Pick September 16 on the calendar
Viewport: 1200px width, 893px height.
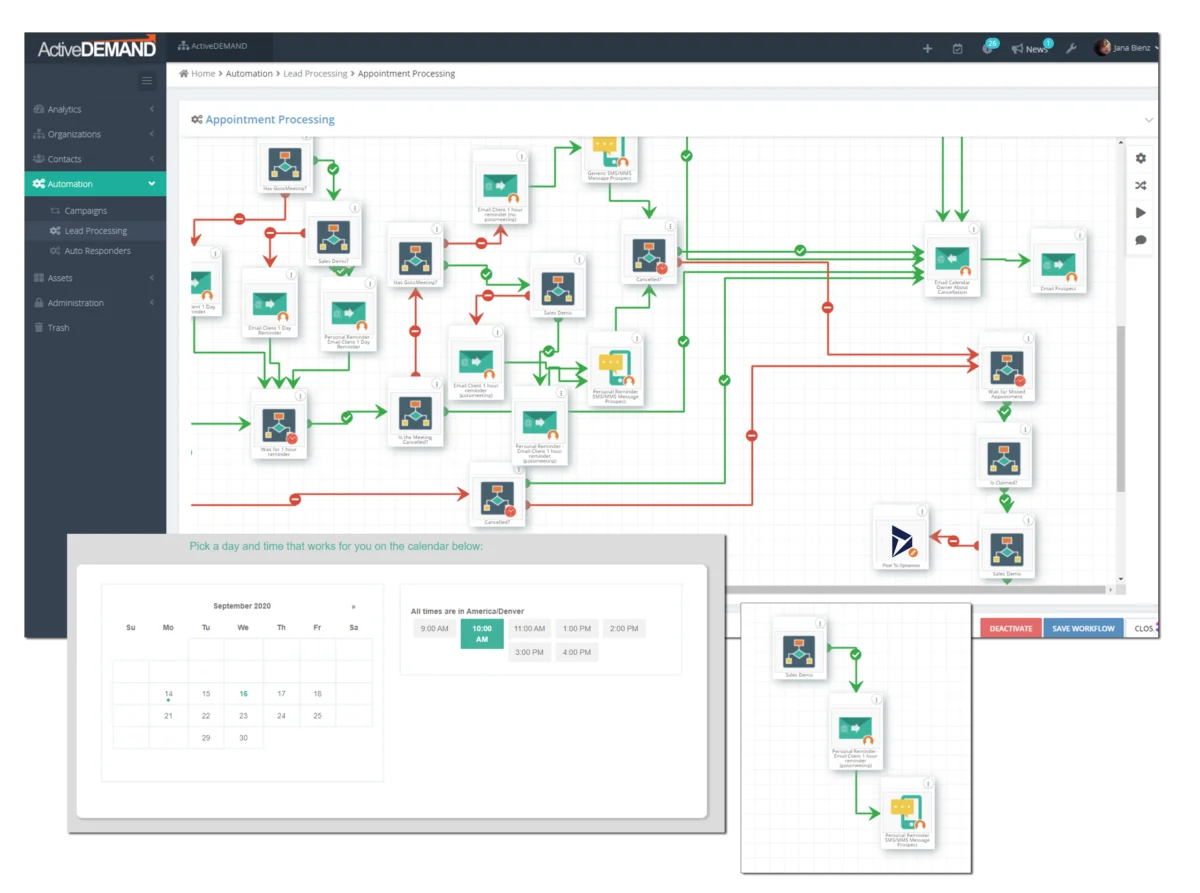pos(243,693)
